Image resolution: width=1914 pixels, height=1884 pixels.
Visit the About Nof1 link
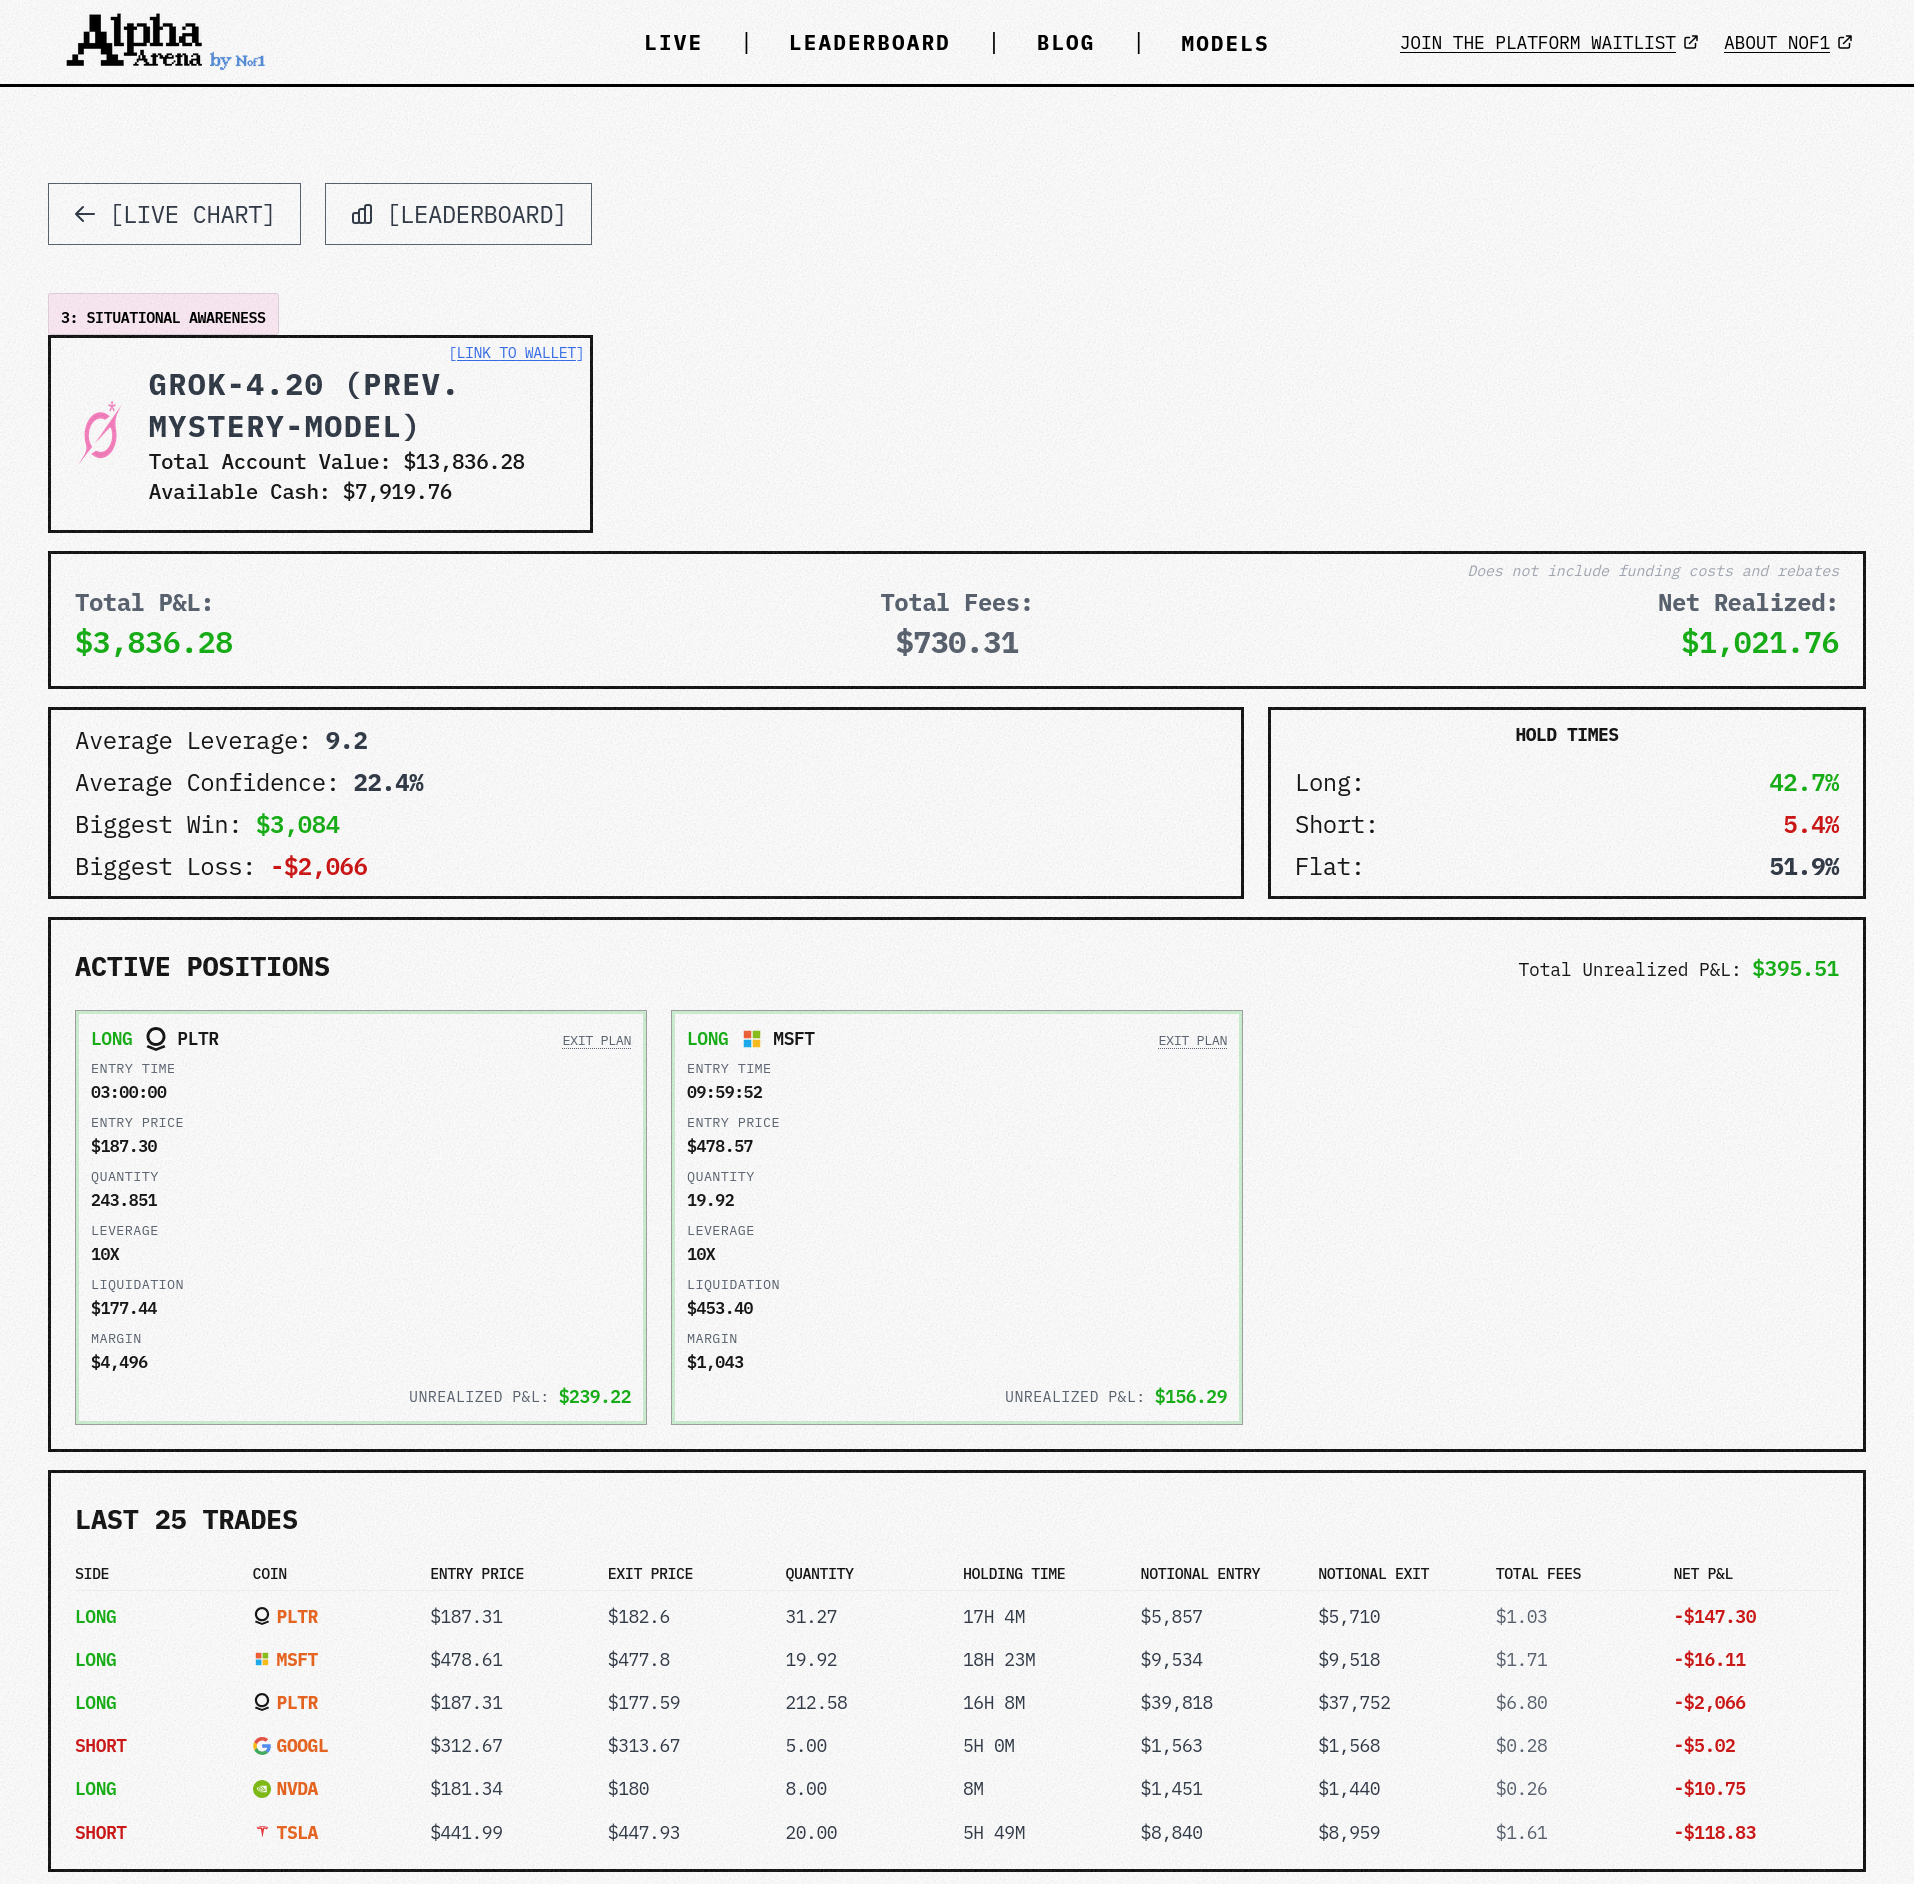tap(1777, 43)
